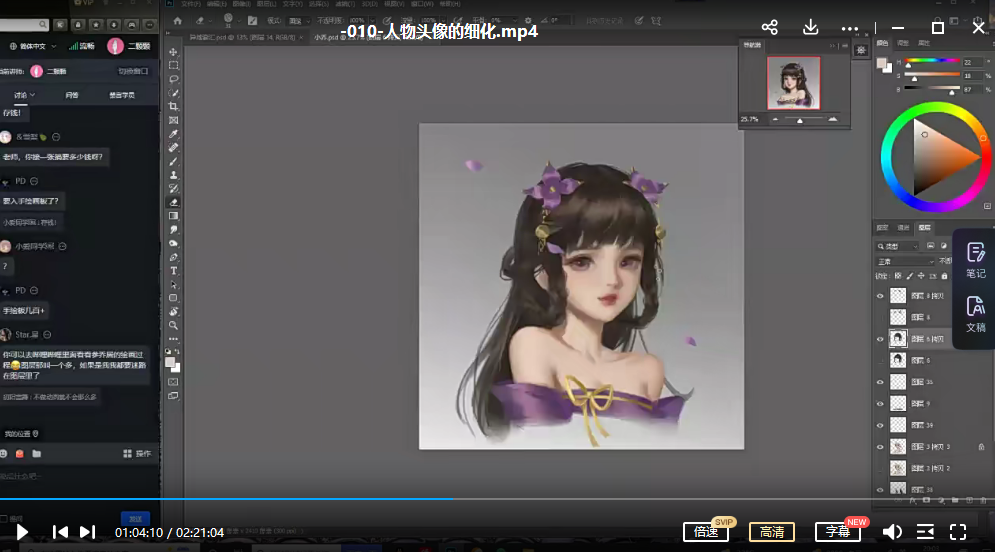Open the 文稿 transcript side panel
Viewport: 995px width, 552px height.
tap(975, 314)
